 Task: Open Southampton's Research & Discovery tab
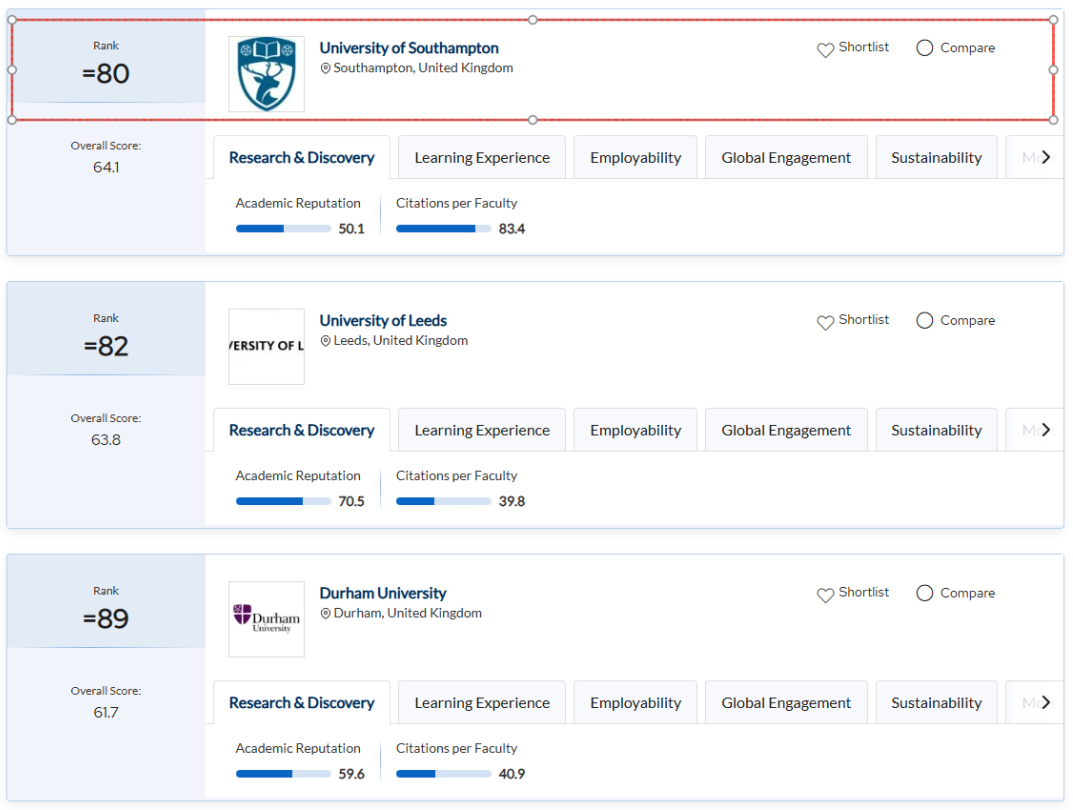(x=302, y=157)
